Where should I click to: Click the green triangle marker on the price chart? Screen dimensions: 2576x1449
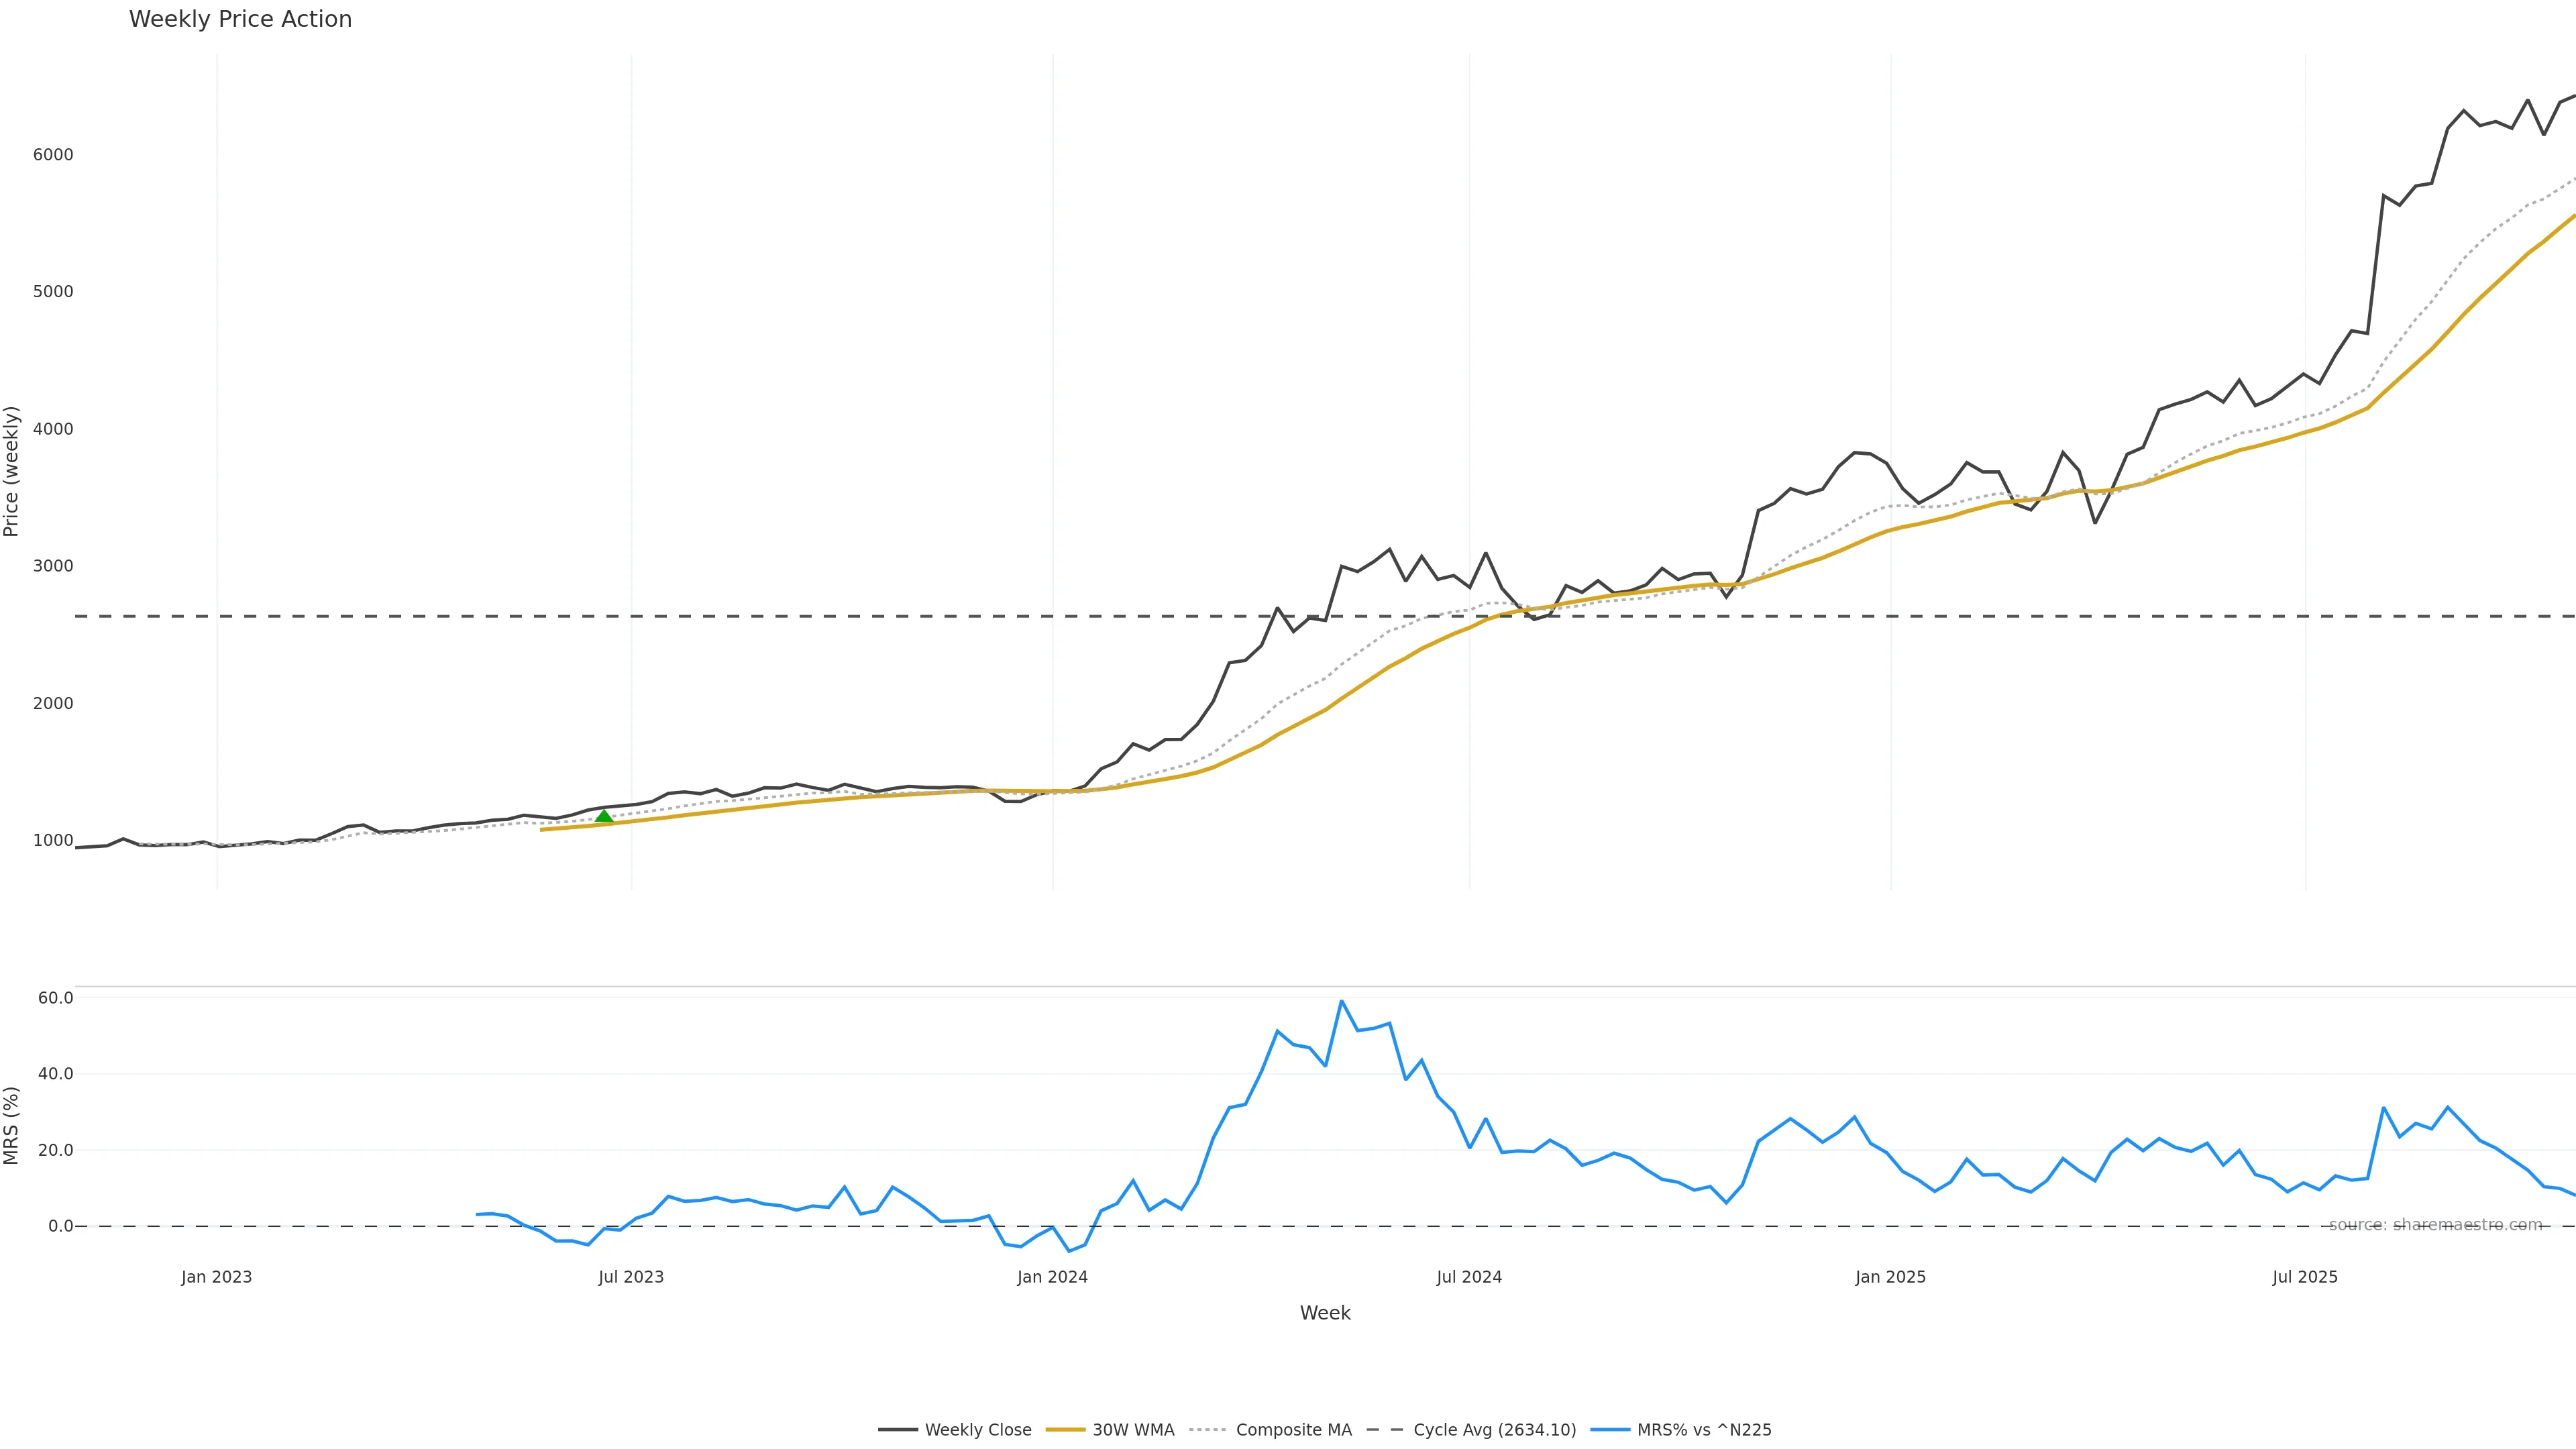coord(604,817)
